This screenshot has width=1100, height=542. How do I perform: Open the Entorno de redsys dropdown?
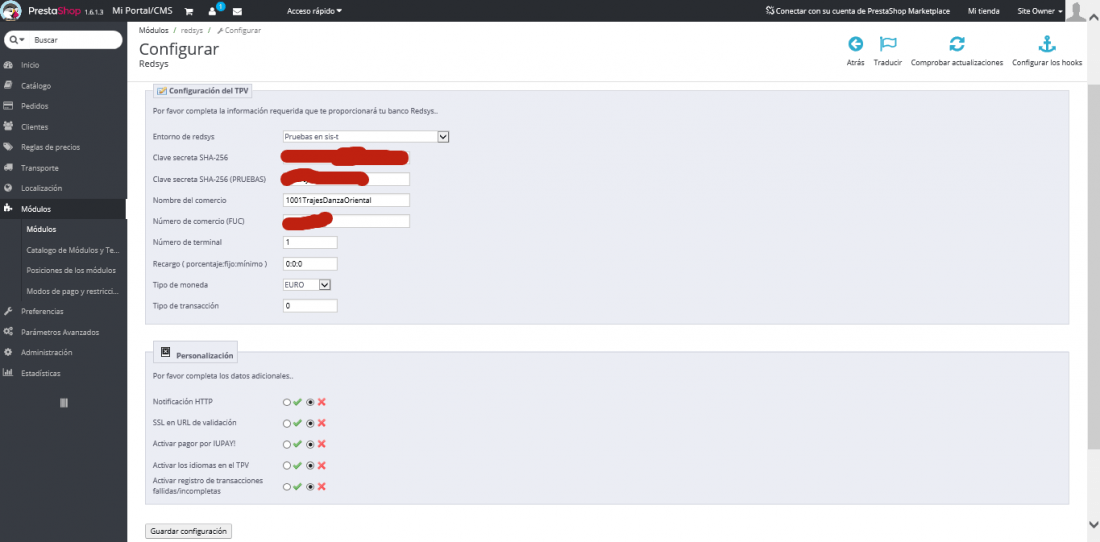[x=365, y=137]
